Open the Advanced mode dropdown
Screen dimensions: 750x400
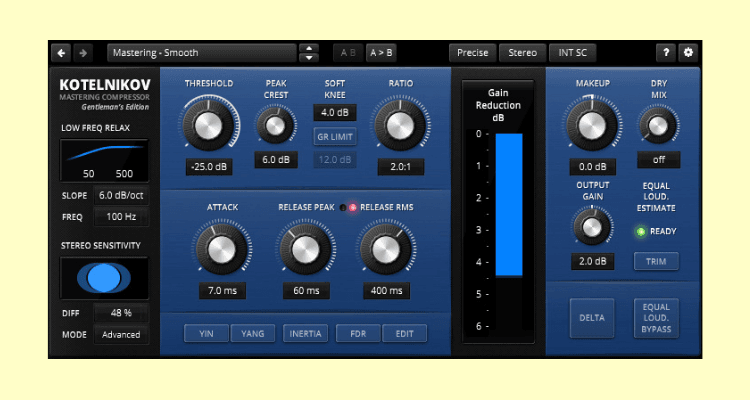121,334
